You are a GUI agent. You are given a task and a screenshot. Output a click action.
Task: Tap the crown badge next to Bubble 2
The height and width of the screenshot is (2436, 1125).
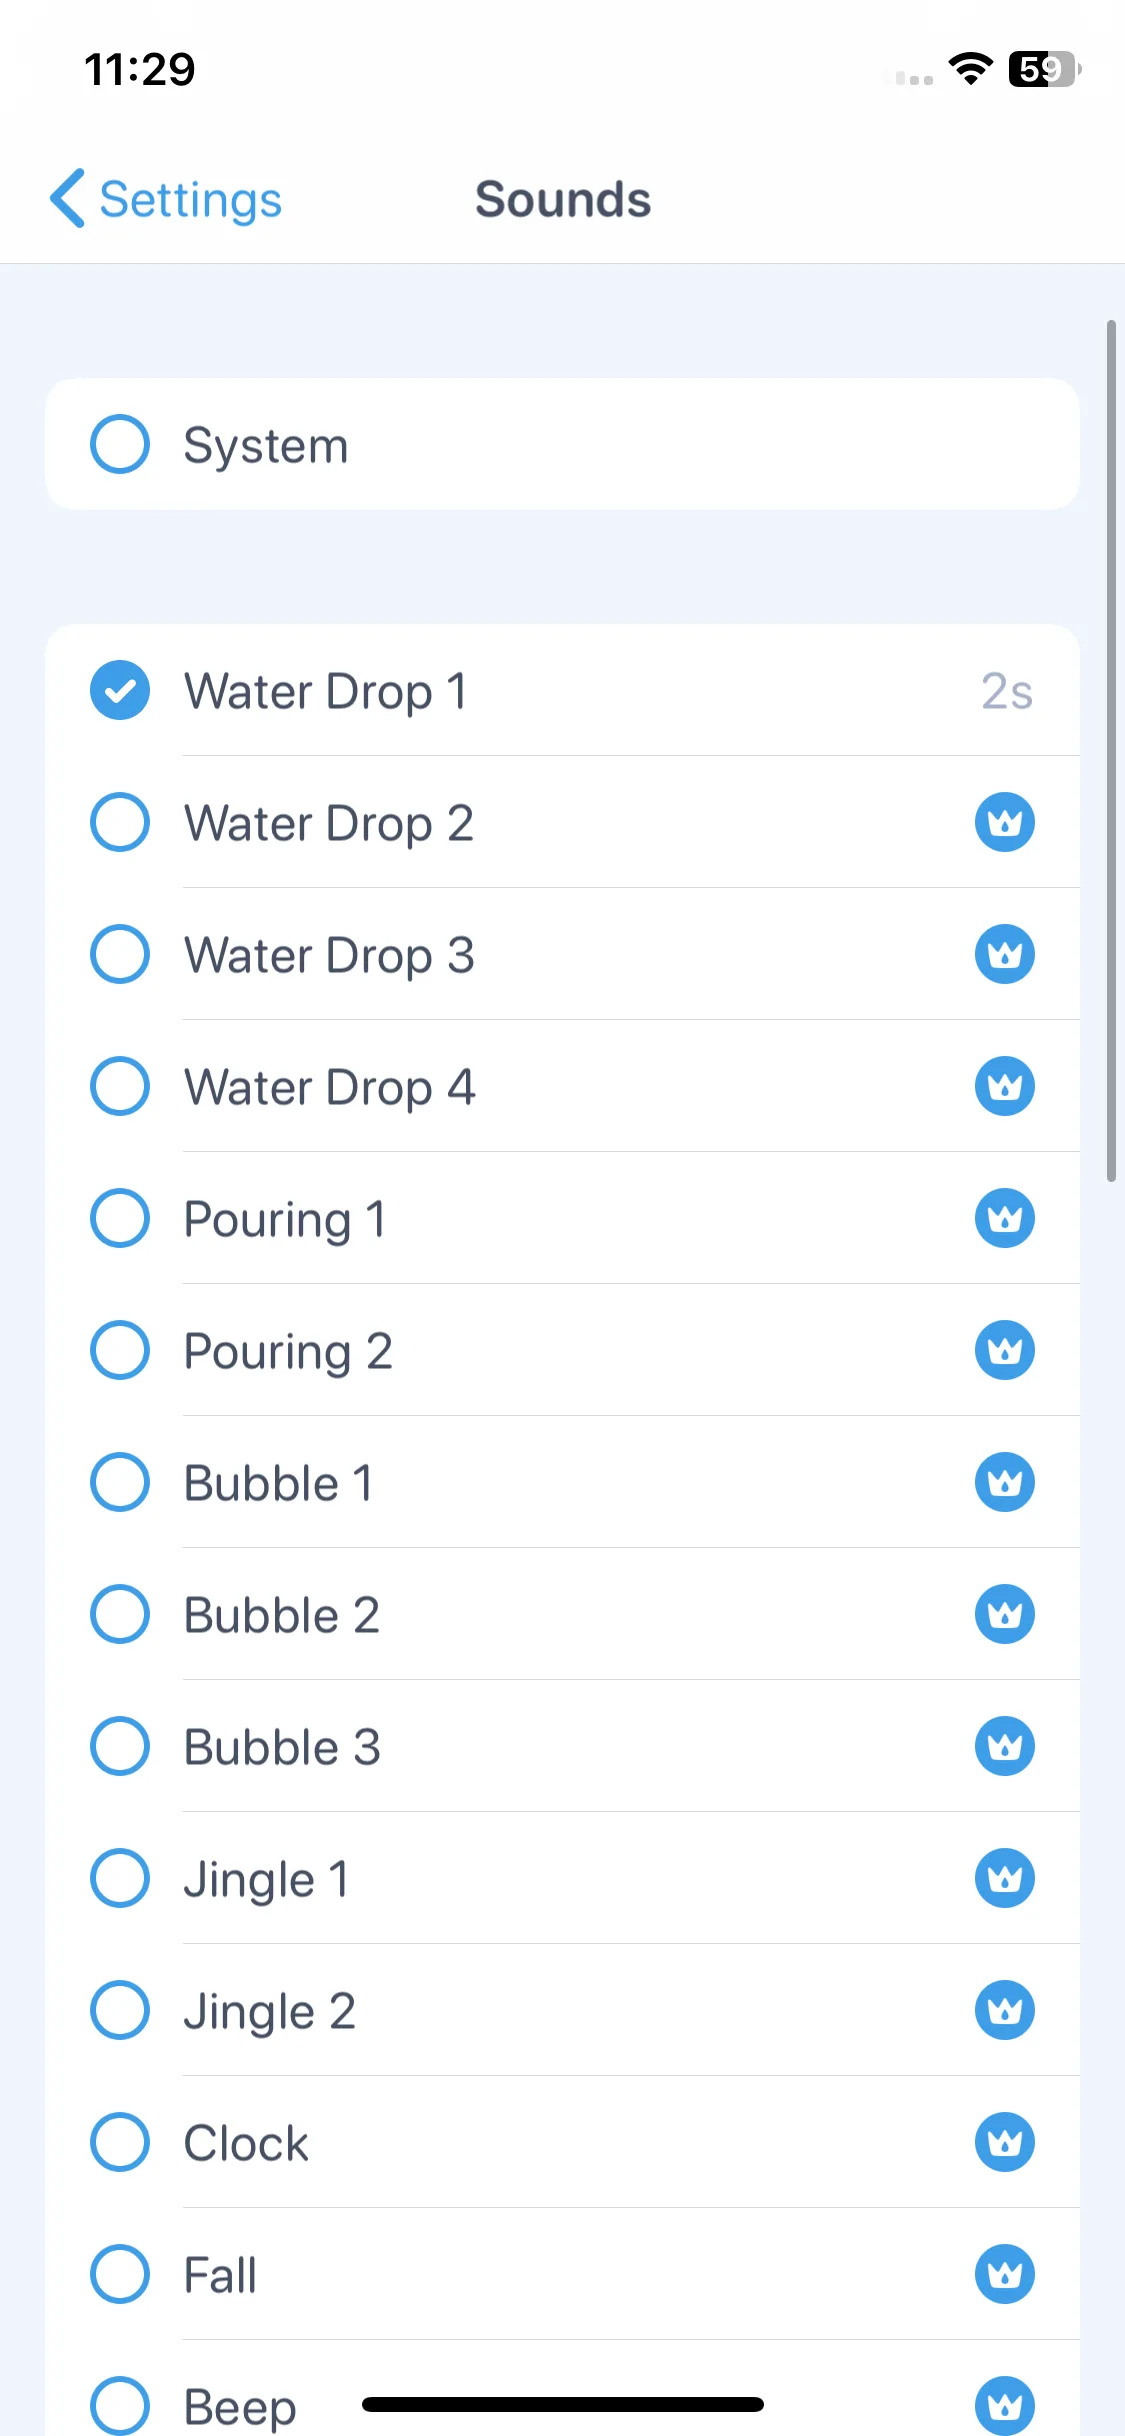click(1004, 1614)
